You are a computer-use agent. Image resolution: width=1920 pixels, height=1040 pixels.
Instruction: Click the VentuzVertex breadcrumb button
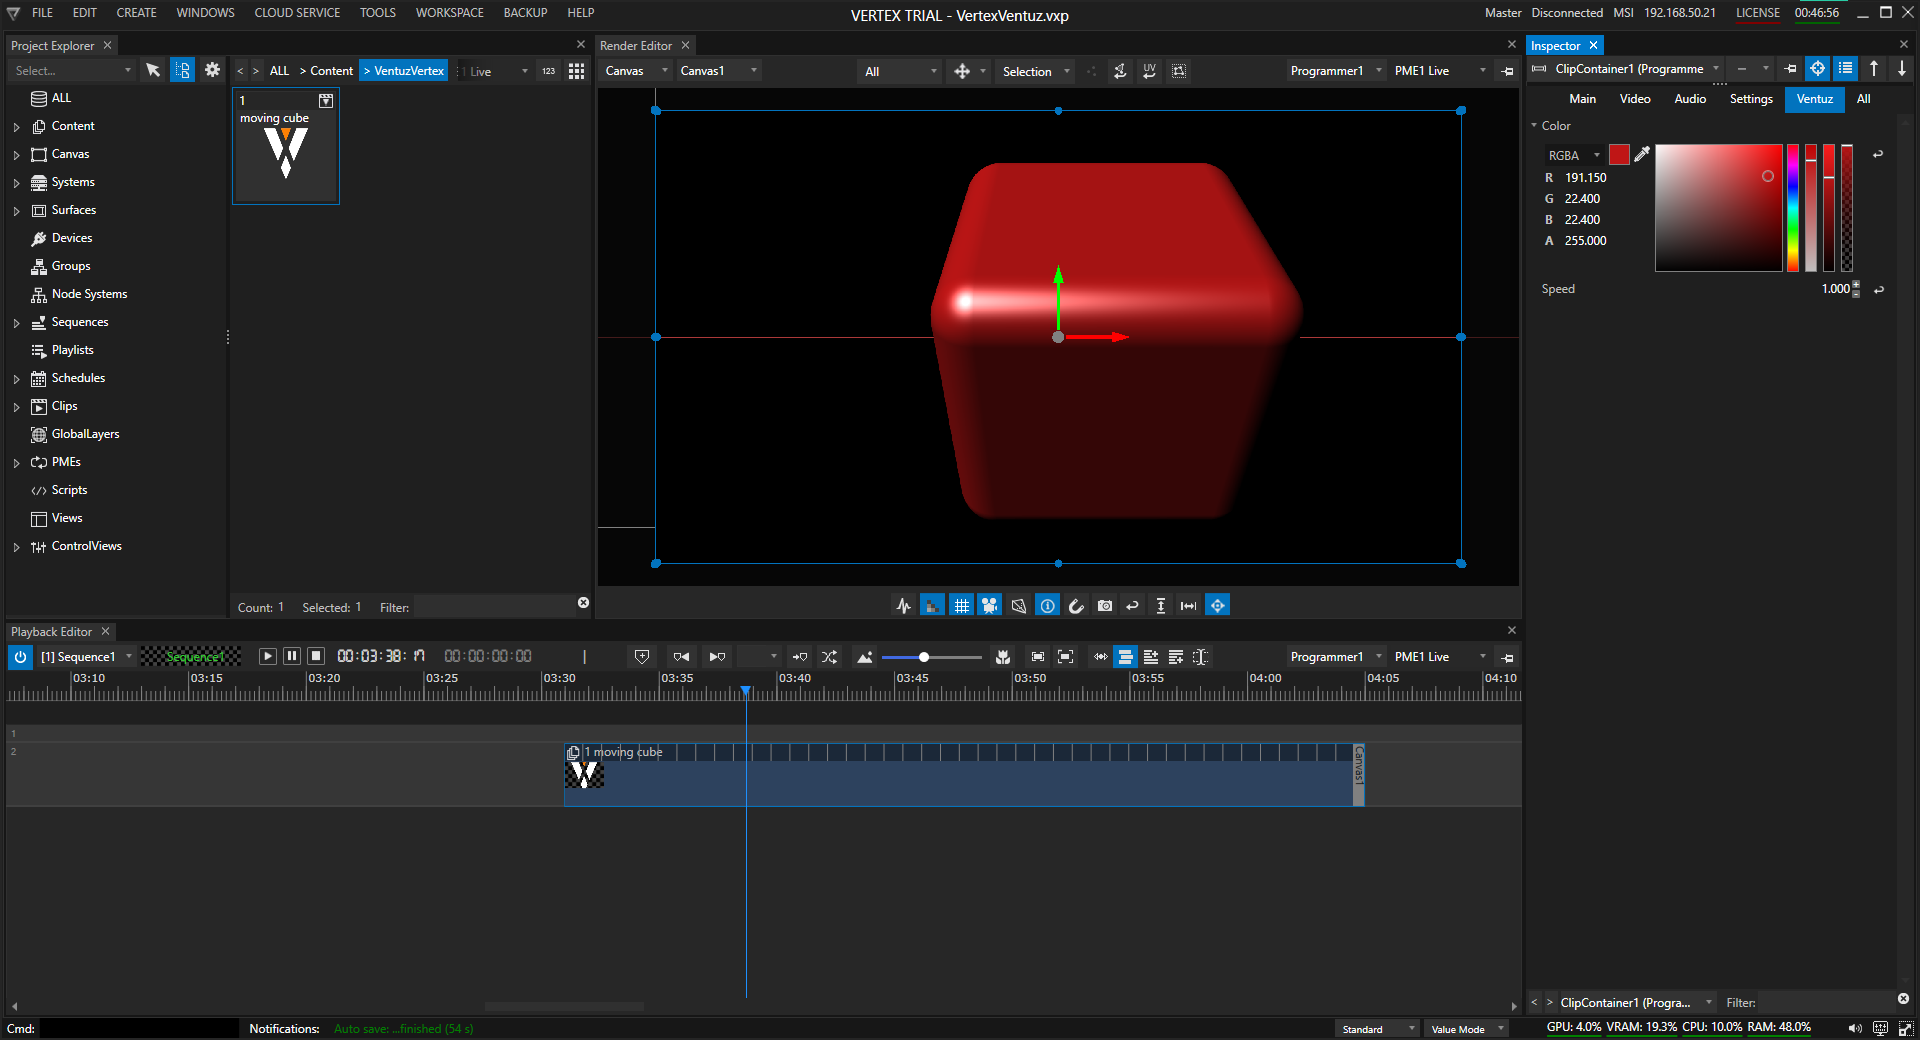click(x=404, y=71)
